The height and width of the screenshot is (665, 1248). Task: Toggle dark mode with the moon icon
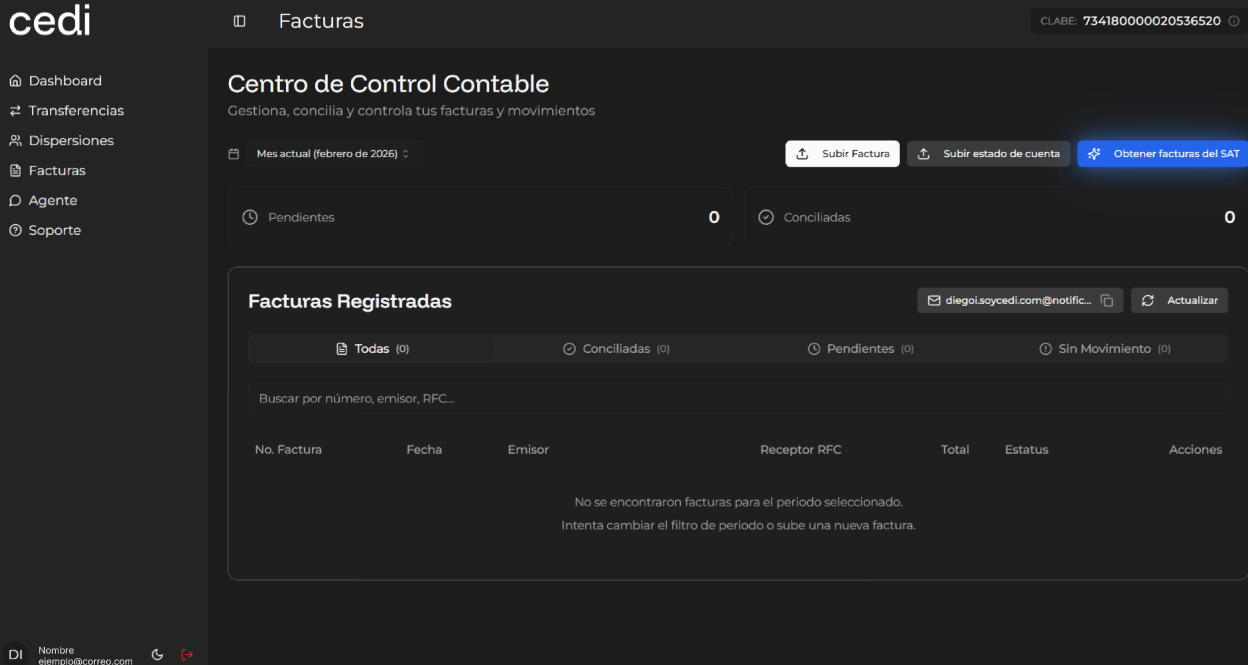pyautogui.click(x=157, y=654)
